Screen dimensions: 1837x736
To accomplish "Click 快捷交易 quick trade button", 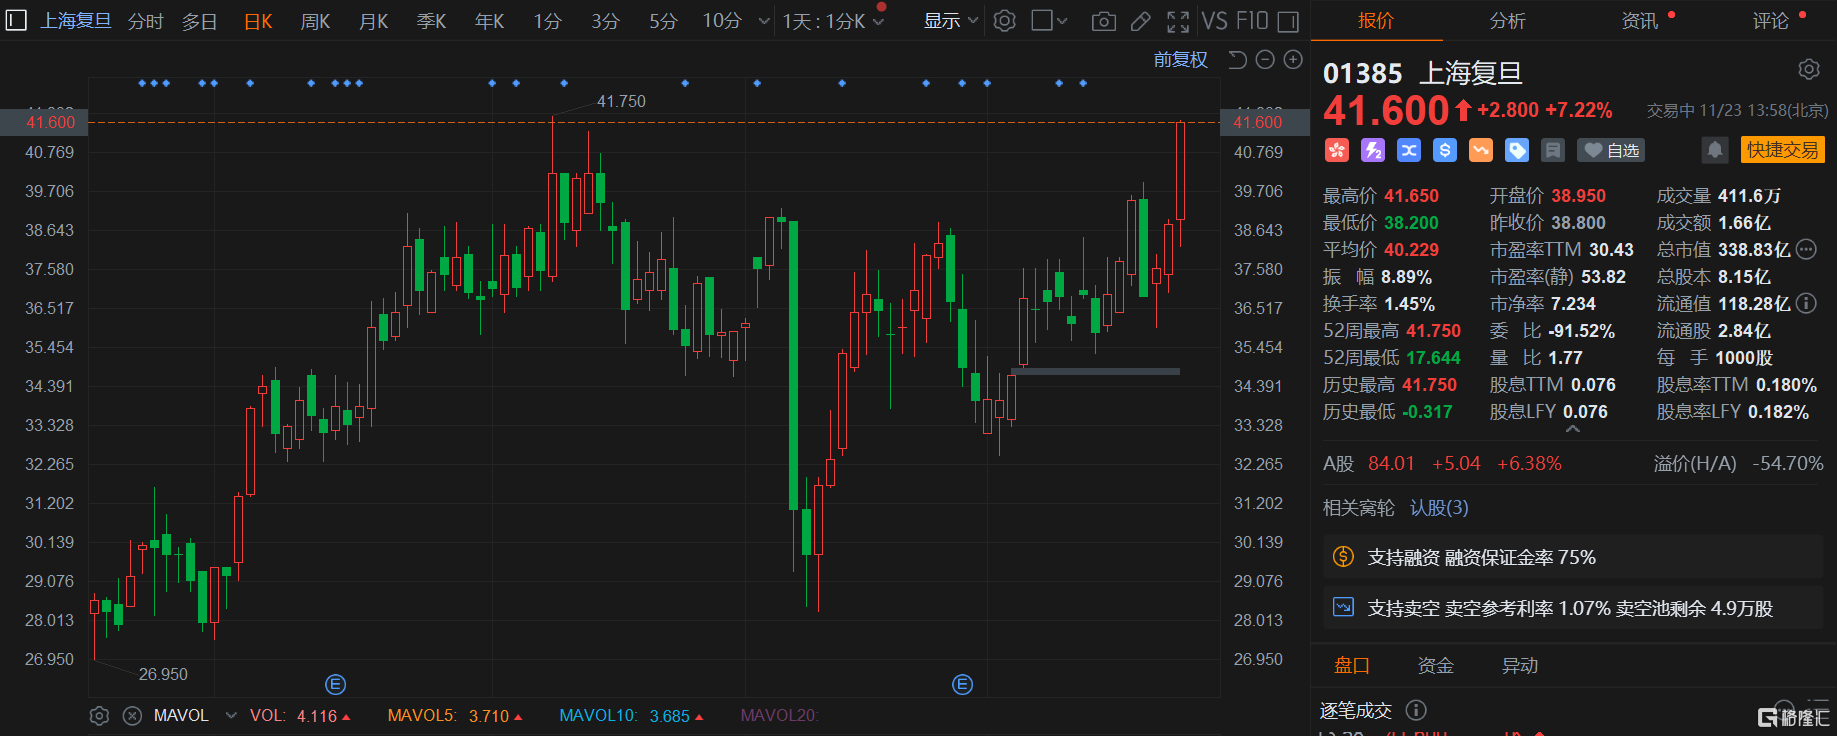I will pyautogui.click(x=1783, y=150).
